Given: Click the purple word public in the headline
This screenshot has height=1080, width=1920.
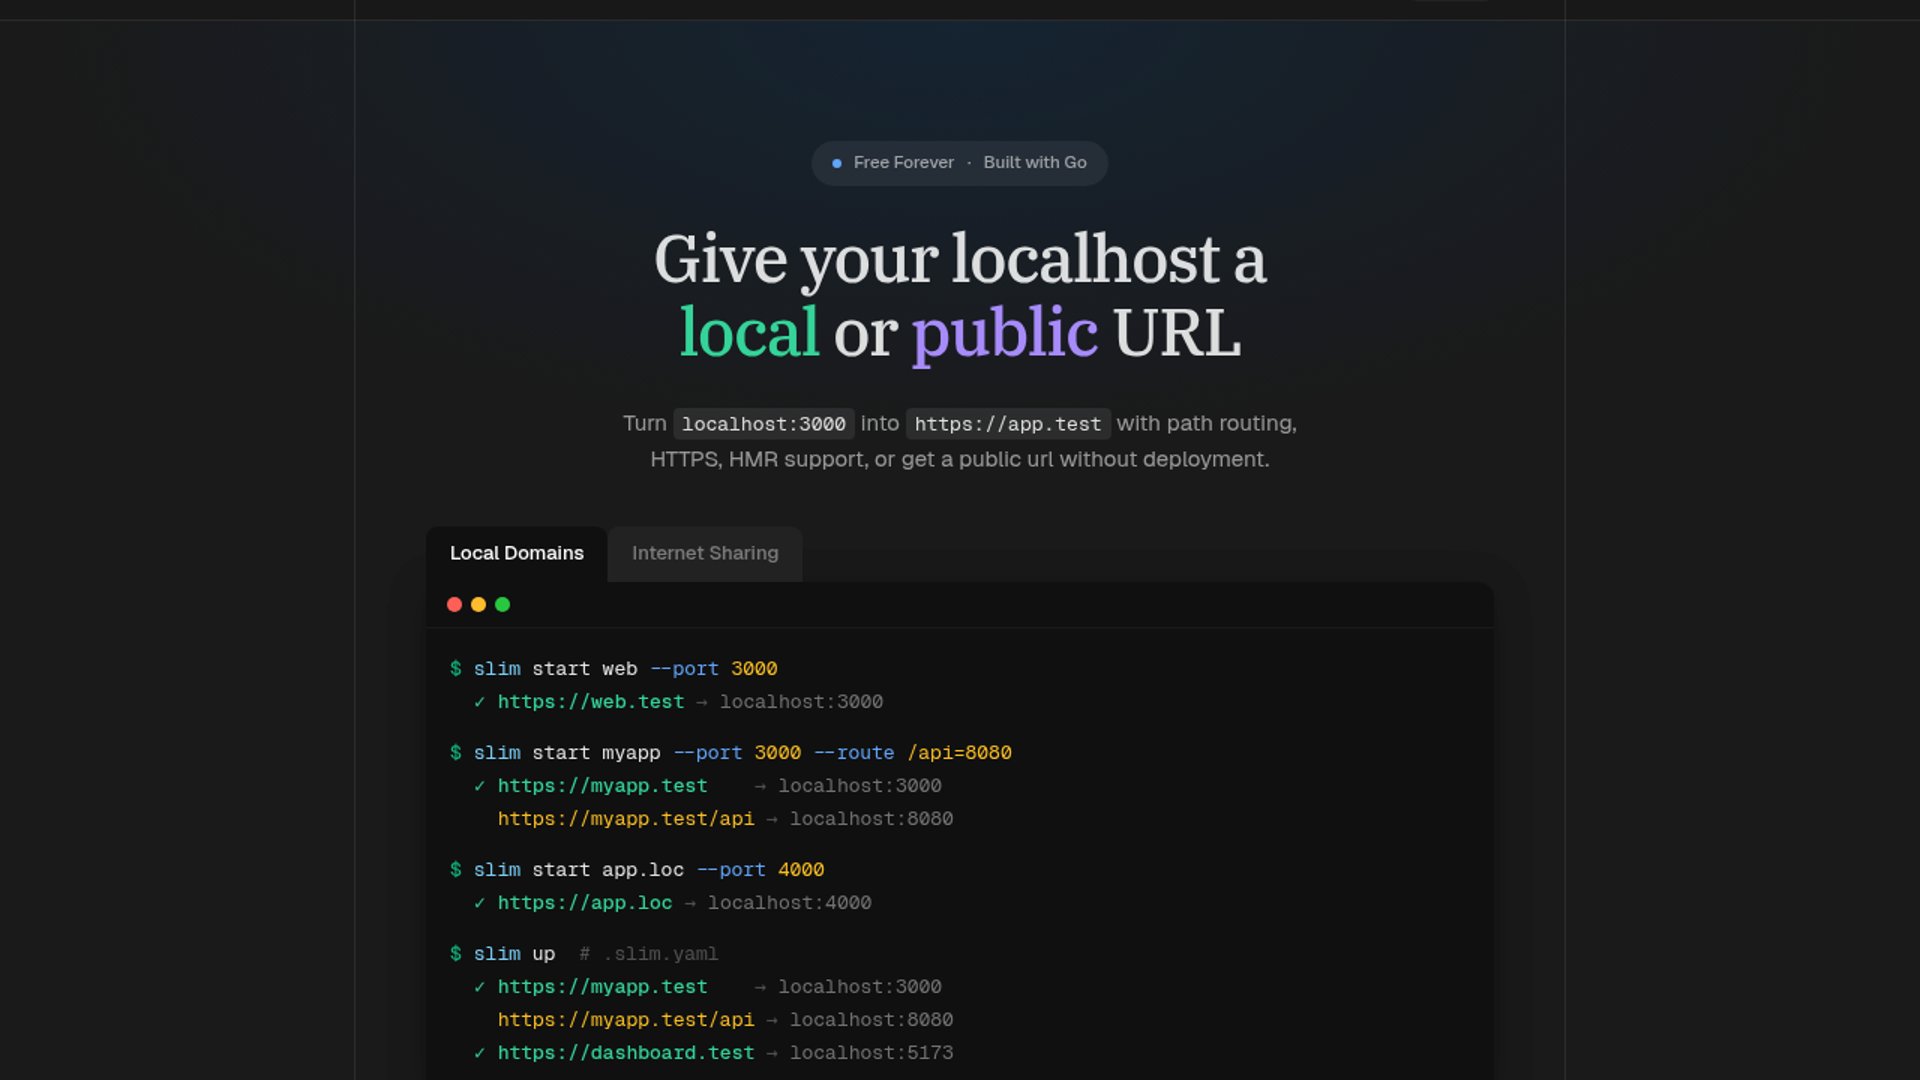Looking at the screenshot, I should click(x=1004, y=333).
